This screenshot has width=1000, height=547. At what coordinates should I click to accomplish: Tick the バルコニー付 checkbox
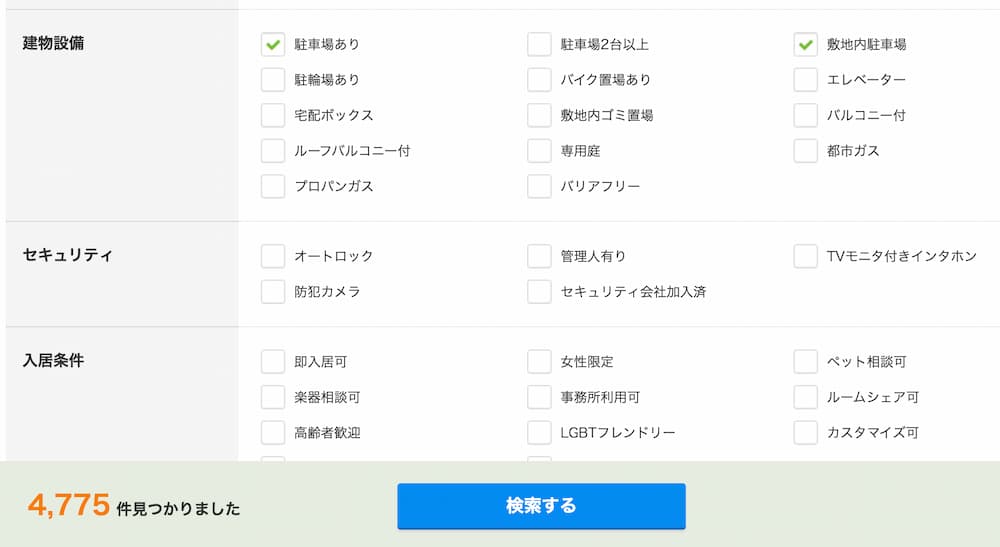coord(806,115)
